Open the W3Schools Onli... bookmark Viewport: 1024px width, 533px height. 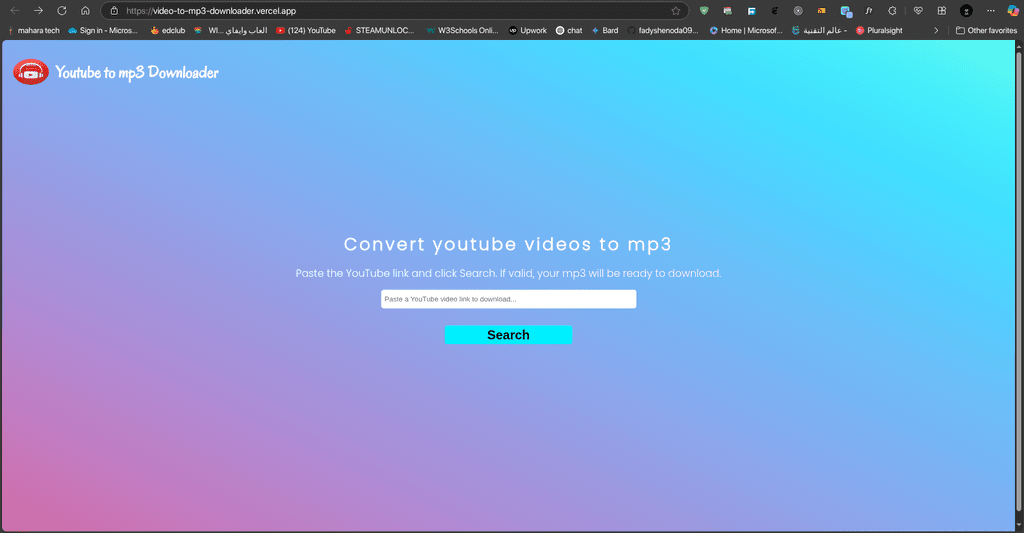point(462,30)
